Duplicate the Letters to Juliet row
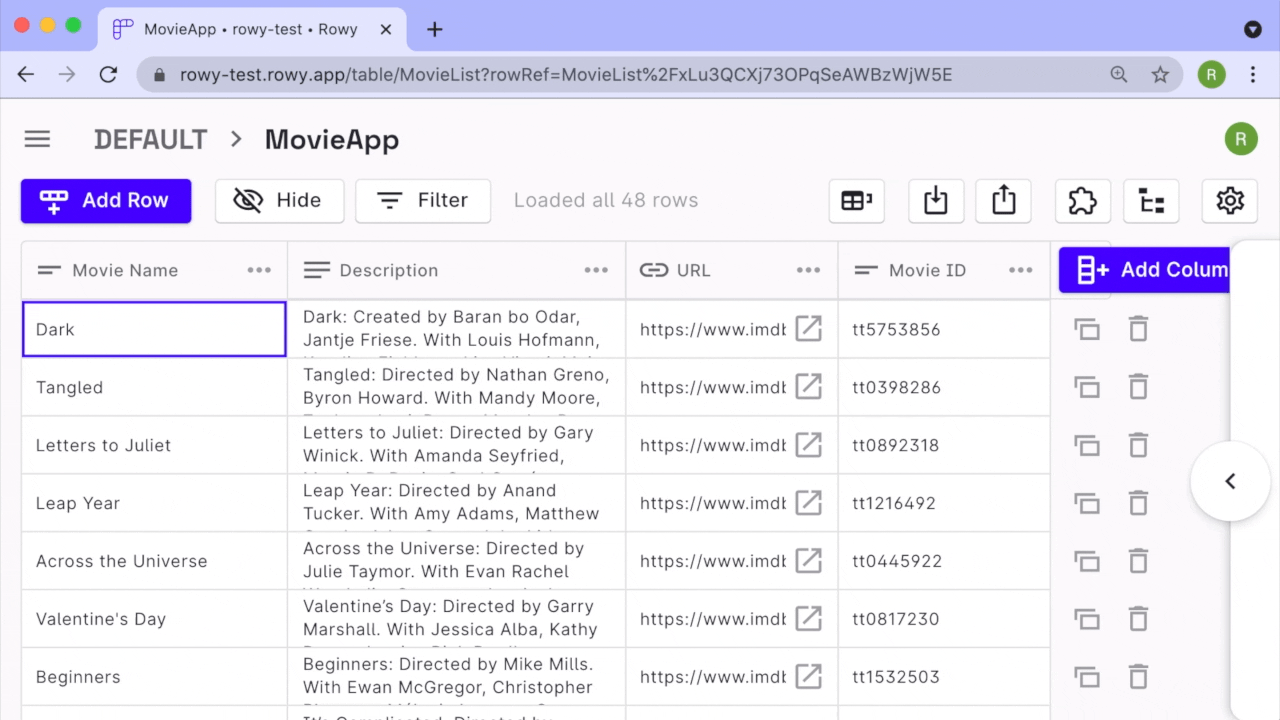 pyautogui.click(x=1087, y=445)
